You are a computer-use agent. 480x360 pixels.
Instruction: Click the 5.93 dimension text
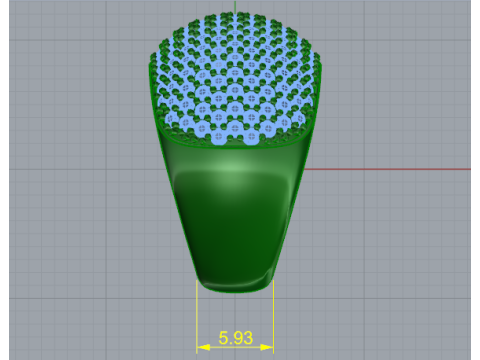(236, 337)
